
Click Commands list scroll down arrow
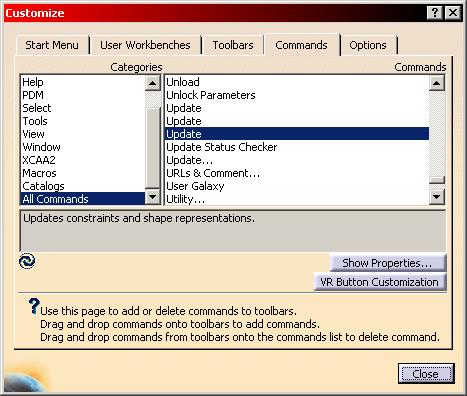[436, 197]
